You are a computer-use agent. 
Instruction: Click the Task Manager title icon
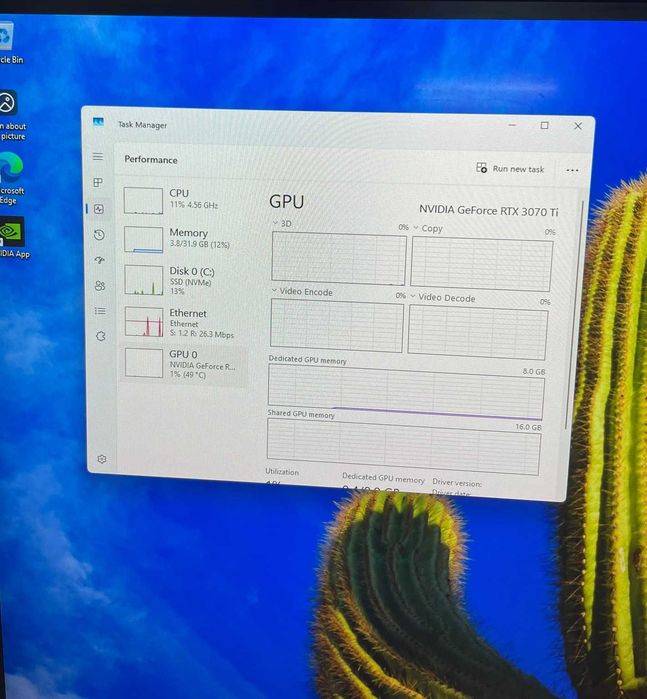[x=98, y=122]
